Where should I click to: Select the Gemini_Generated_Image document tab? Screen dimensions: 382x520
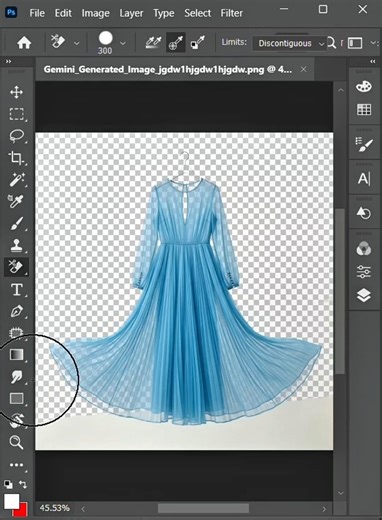[168, 70]
